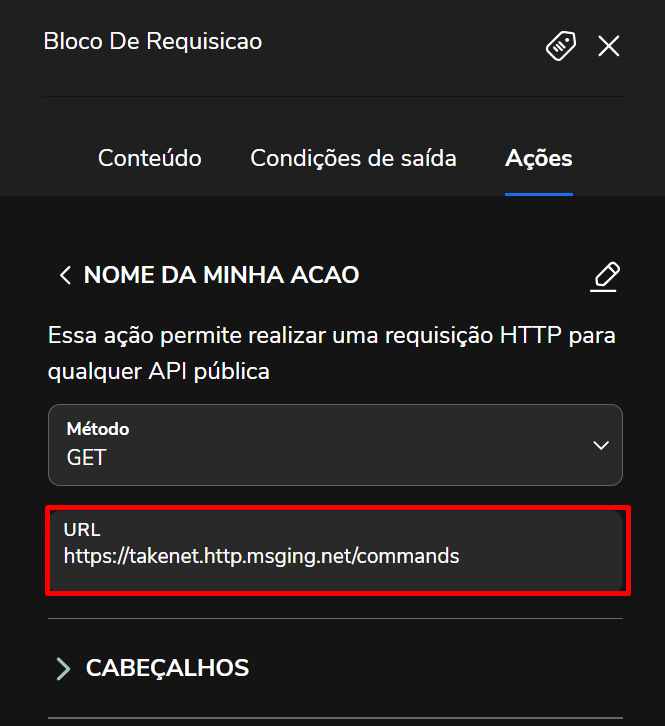This screenshot has height=726, width=665.
Task: Click the NOME DA MINHA ACAO title
Action: point(221,275)
